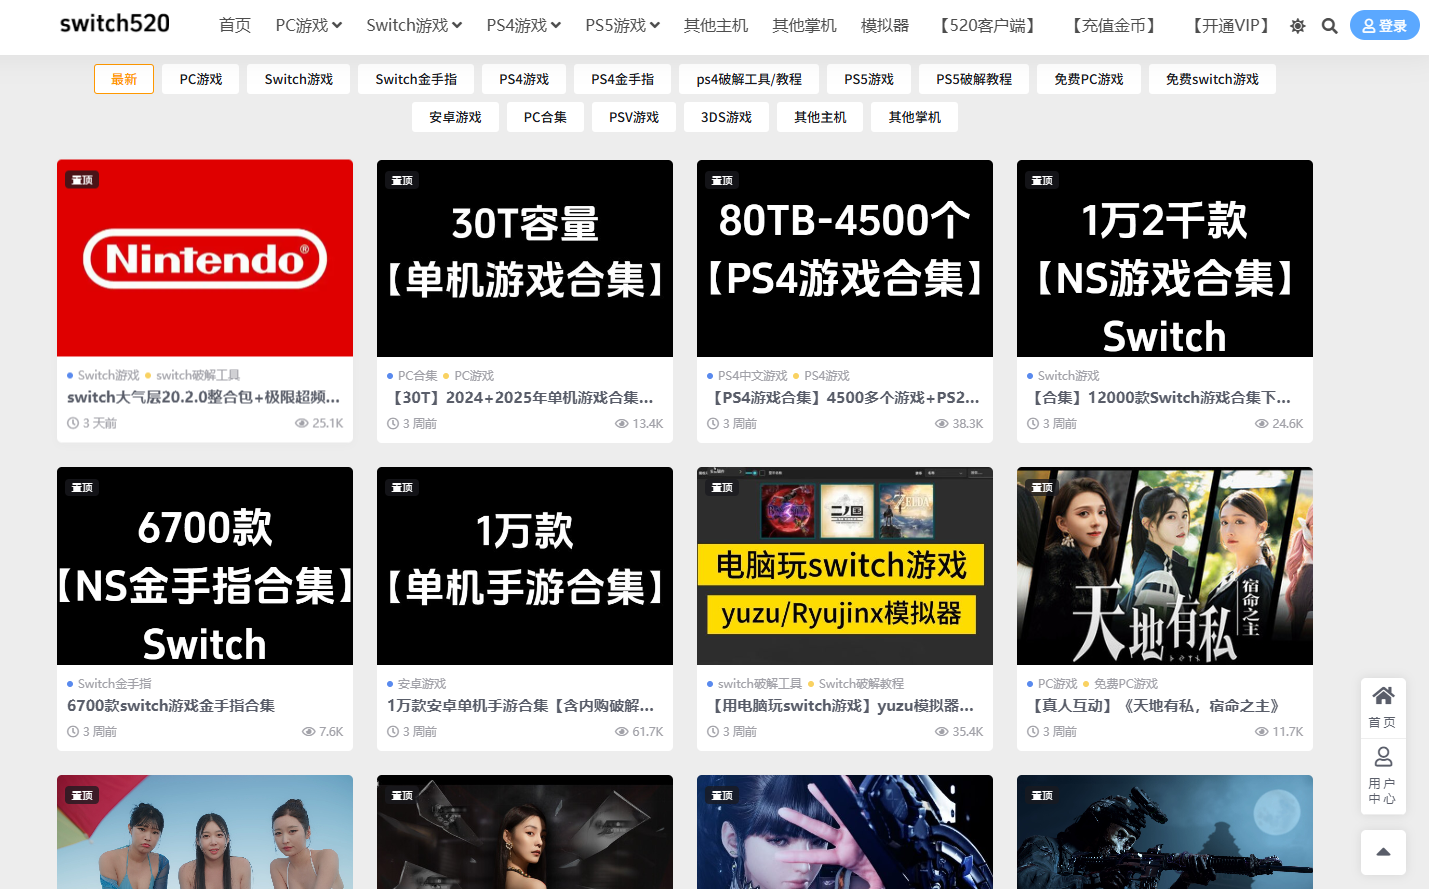Open bikini girls thumbnail post
The image size is (1429, 889).
point(205,832)
